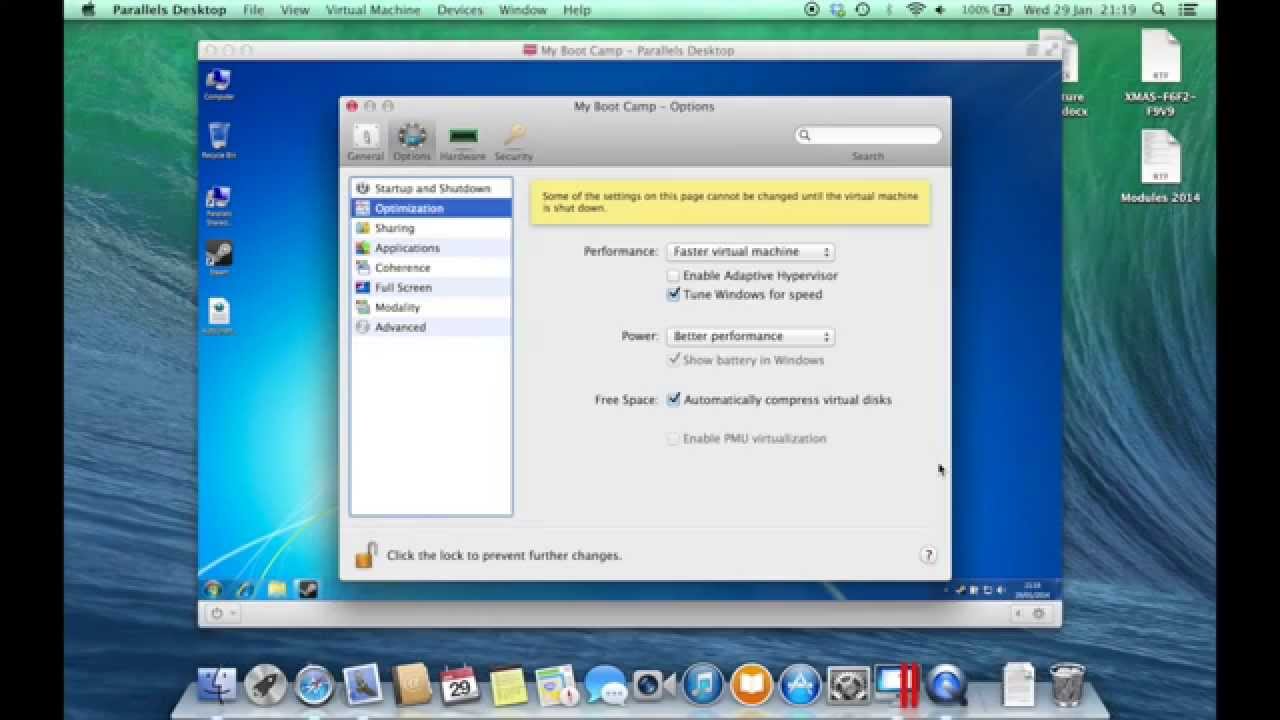The width and height of the screenshot is (1280, 720).
Task: Select Sharing in the sidebar
Action: click(431, 228)
